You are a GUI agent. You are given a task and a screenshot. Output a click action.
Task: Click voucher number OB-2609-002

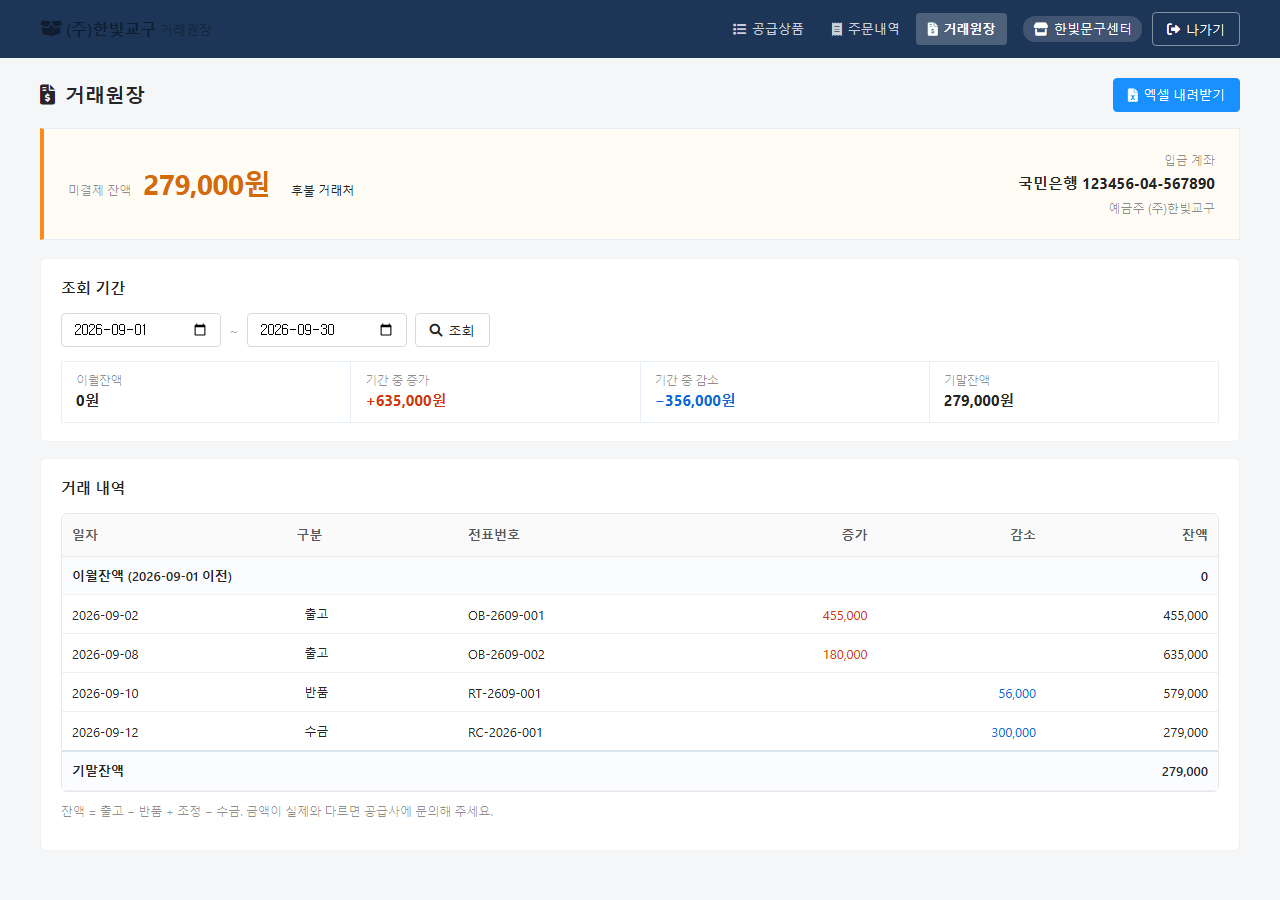[x=506, y=654]
